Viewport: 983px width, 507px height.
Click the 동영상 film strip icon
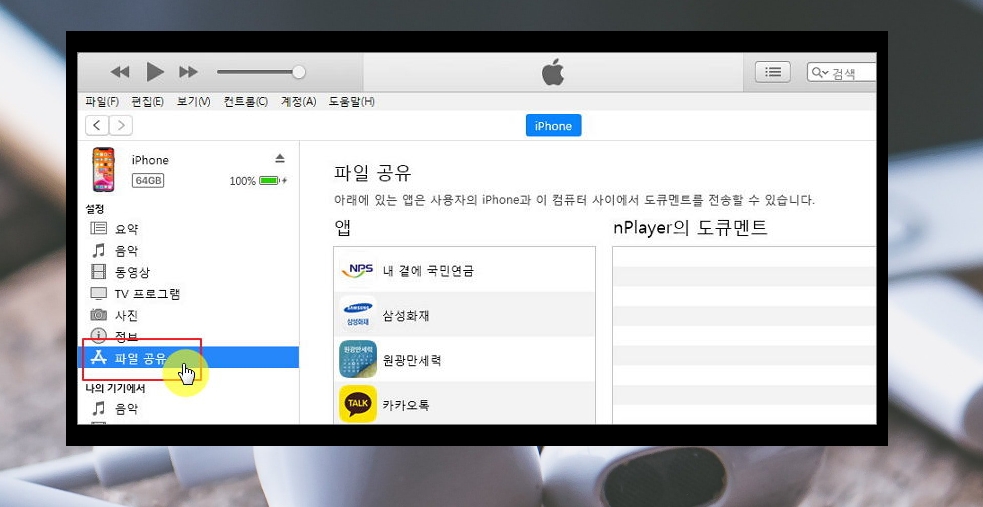pos(98,272)
